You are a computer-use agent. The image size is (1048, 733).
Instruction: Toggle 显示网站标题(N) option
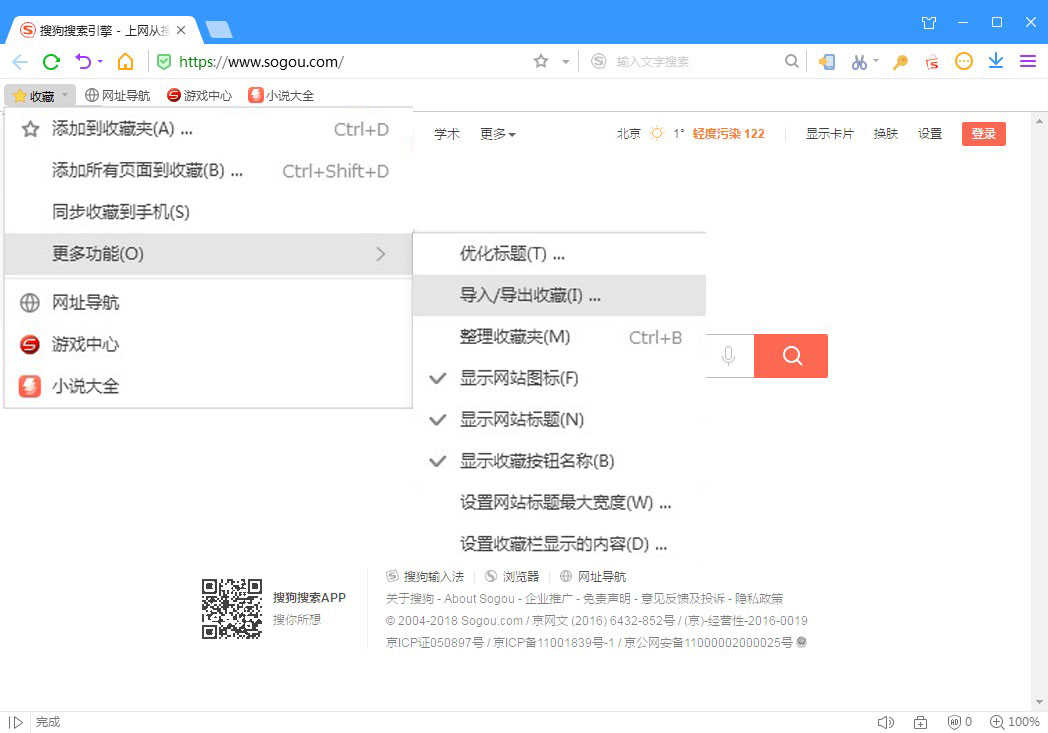point(559,420)
